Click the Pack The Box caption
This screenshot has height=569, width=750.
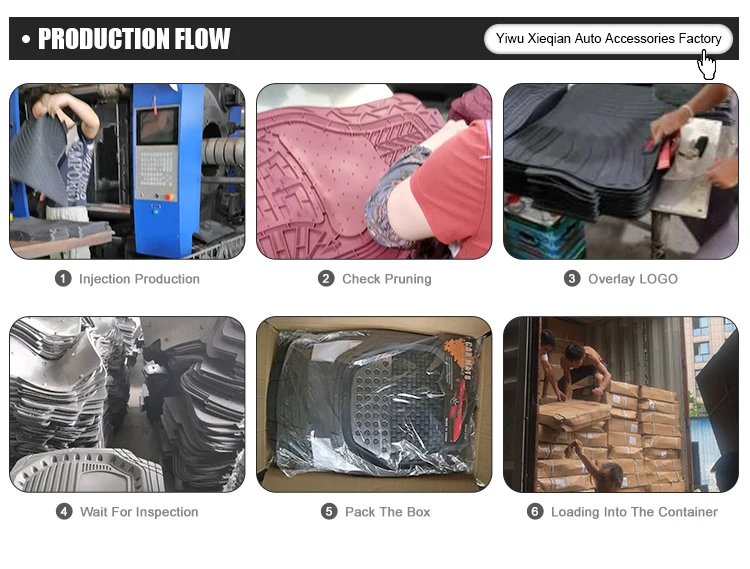pyautogui.click(x=387, y=512)
